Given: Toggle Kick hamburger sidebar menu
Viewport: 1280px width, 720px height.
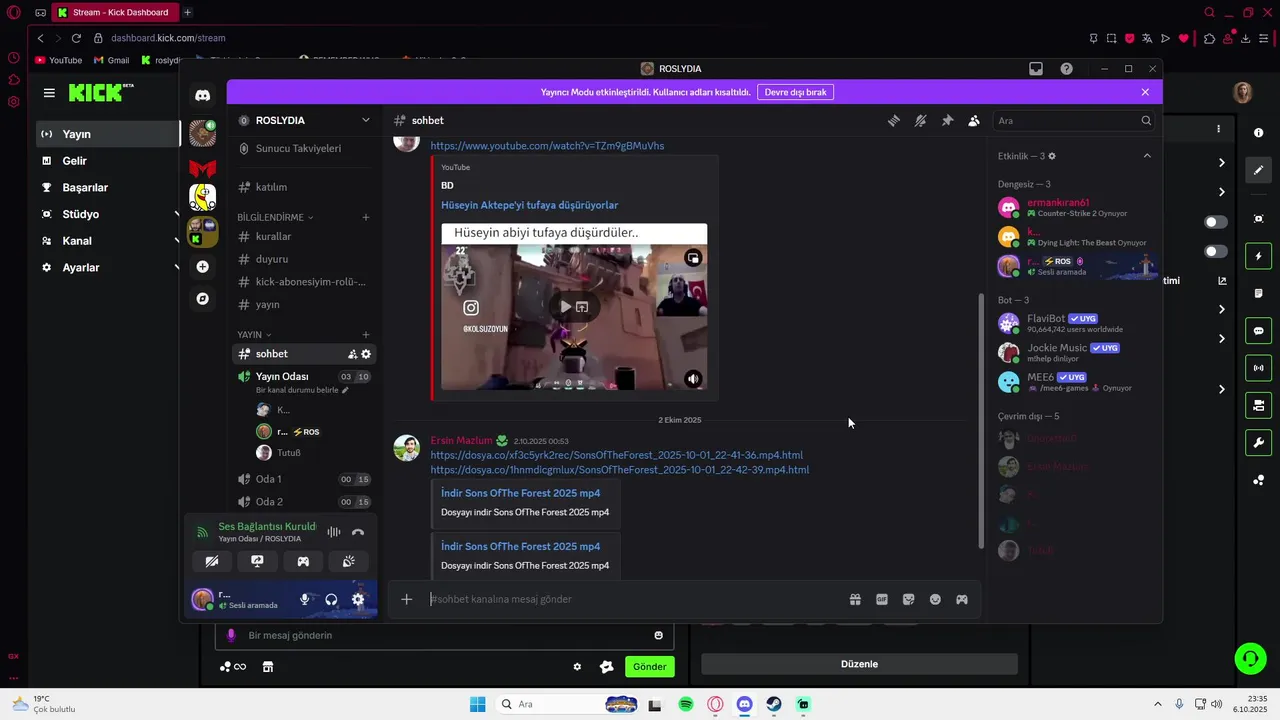Looking at the screenshot, I should (x=49, y=93).
